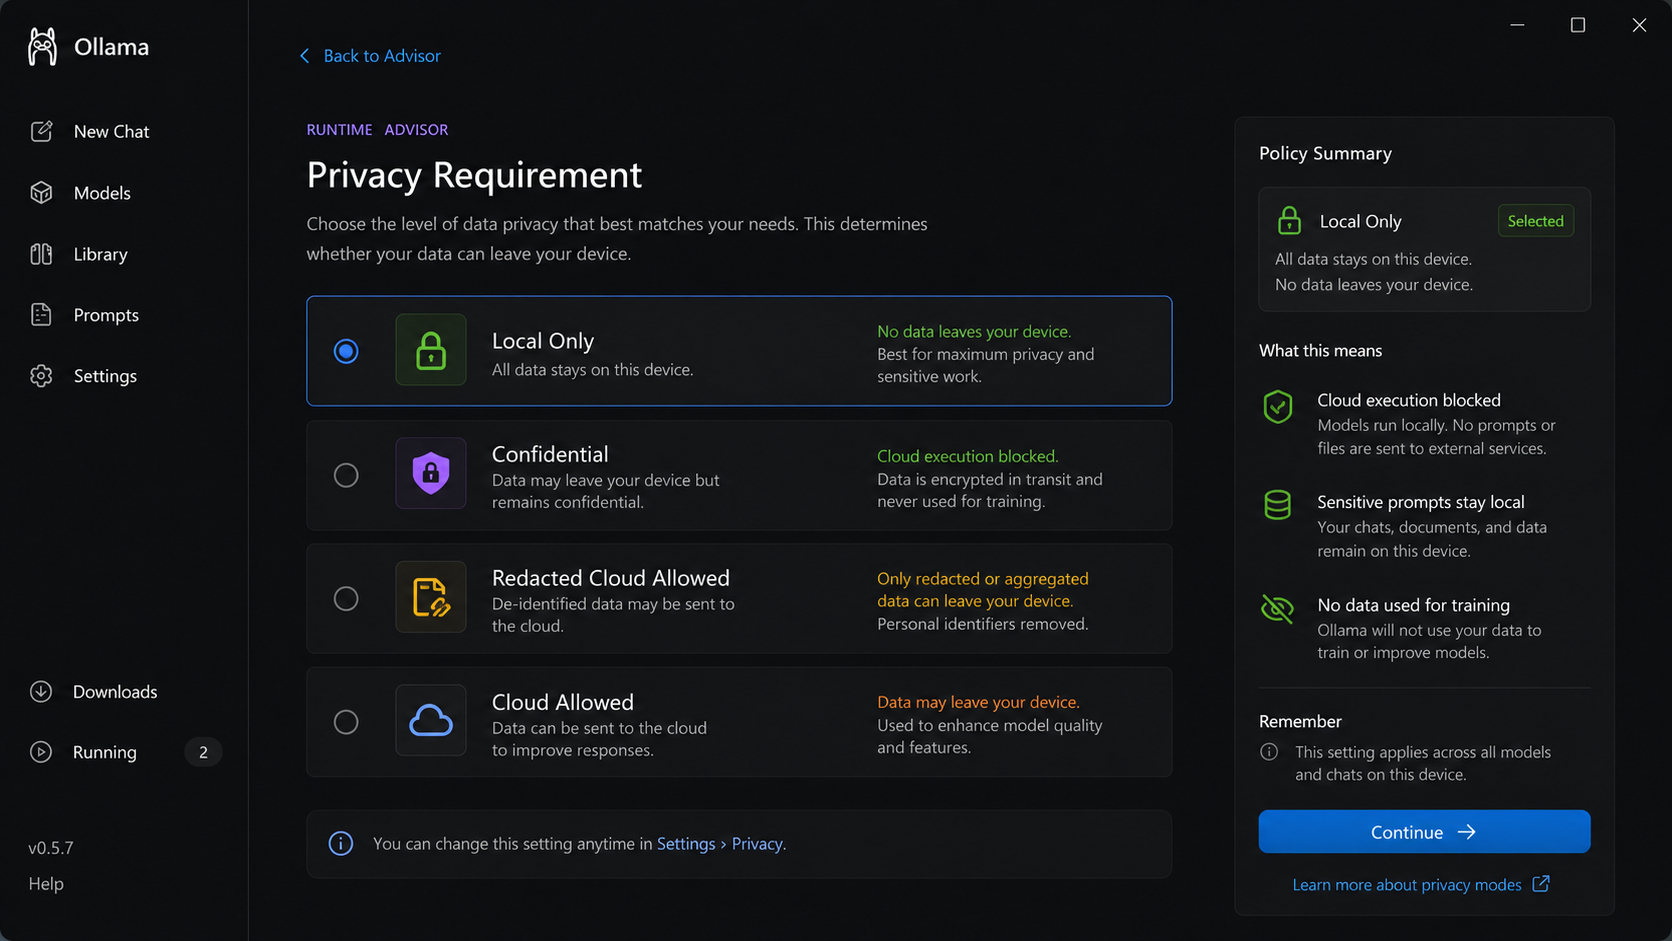The width and height of the screenshot is (1672, 941).
Task: Open Library sidebar item
Action: pos(100,254)
